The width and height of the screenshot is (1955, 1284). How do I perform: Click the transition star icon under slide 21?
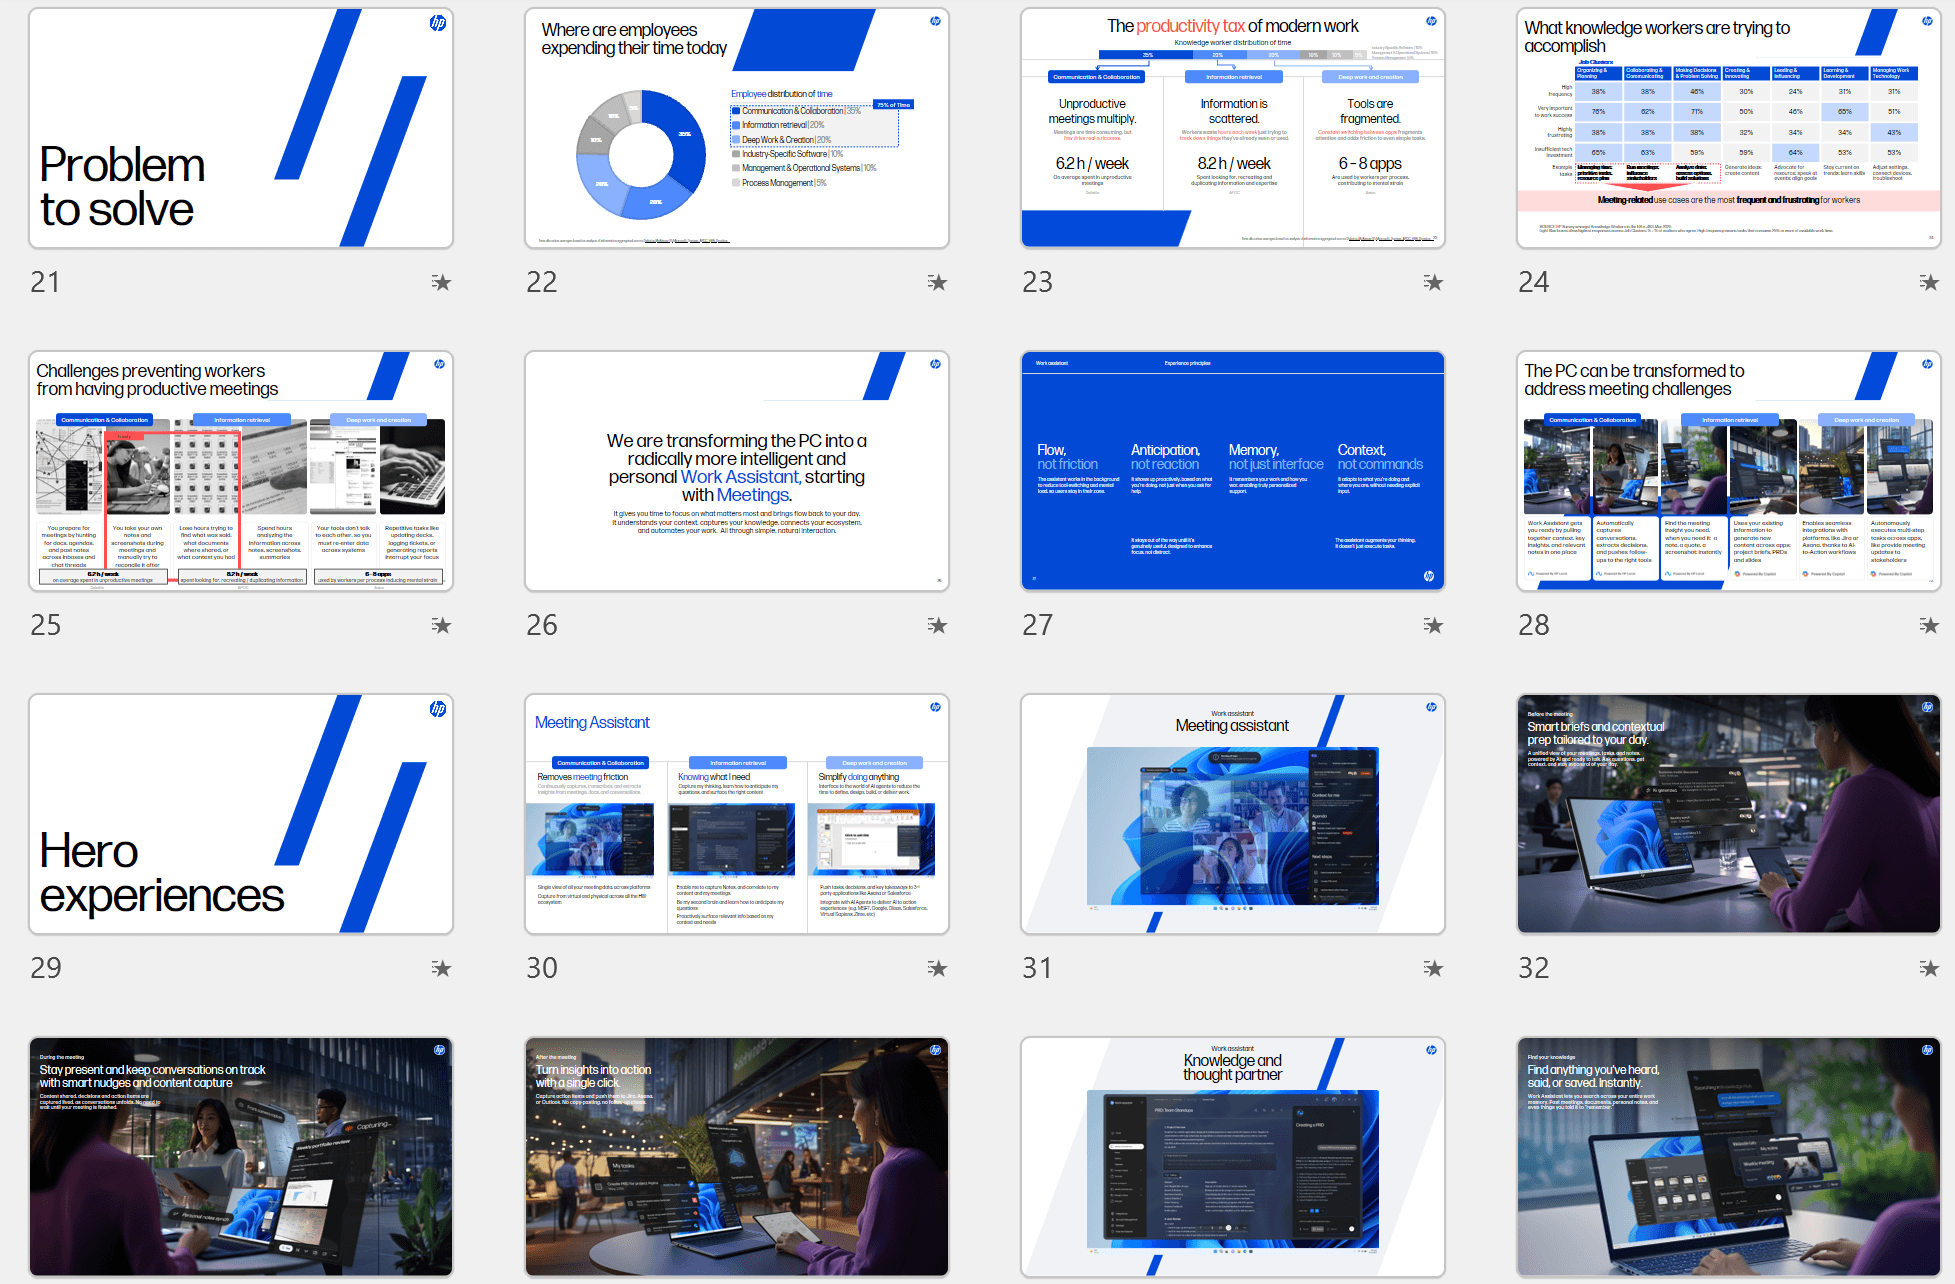(x=441, y=283)
